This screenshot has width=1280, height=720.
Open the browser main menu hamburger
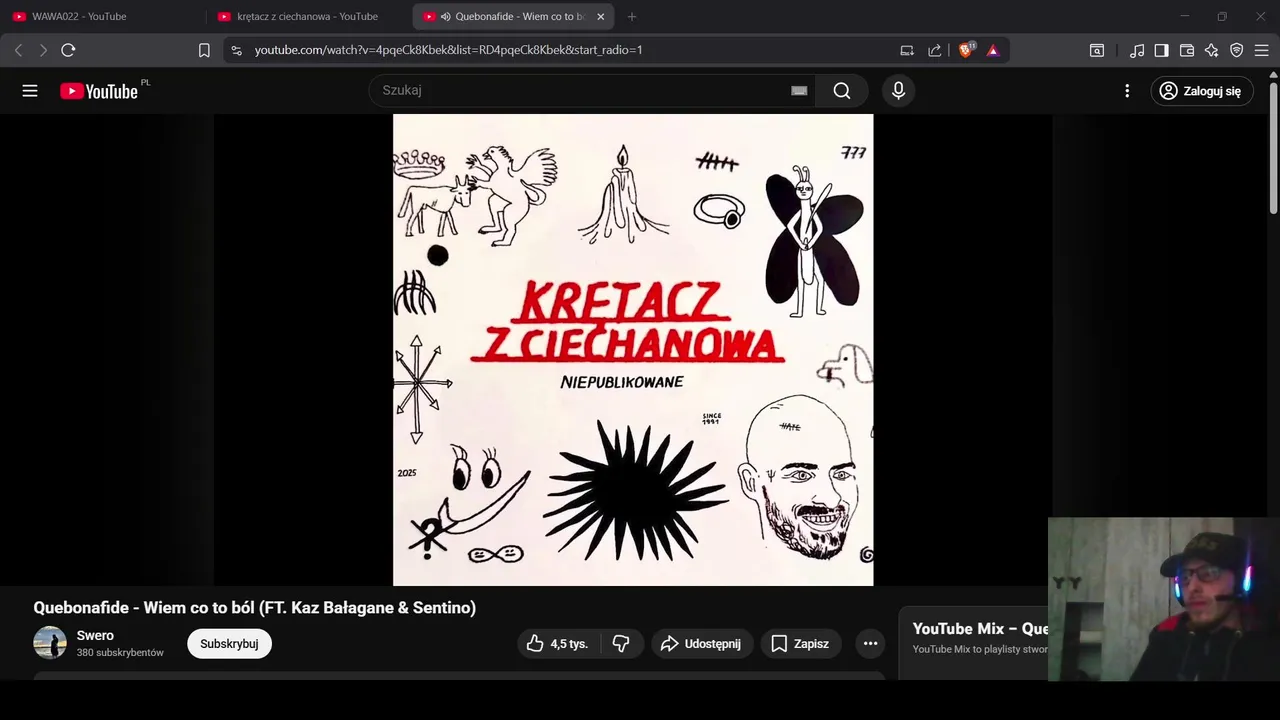coord(1262,50)
